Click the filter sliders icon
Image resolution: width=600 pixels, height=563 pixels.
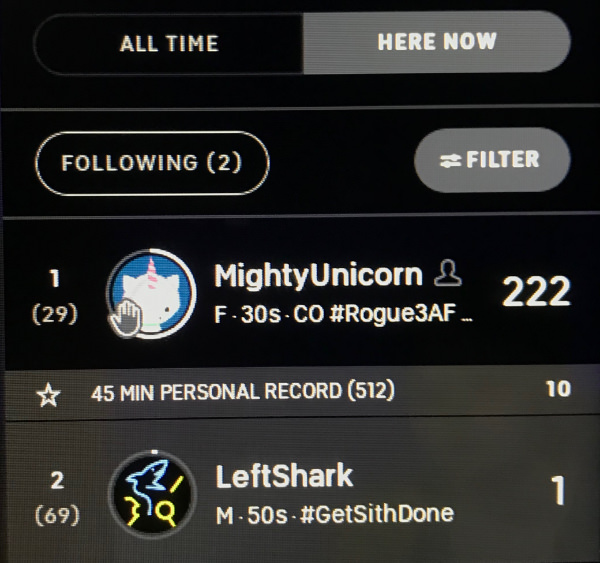(450, 161)
